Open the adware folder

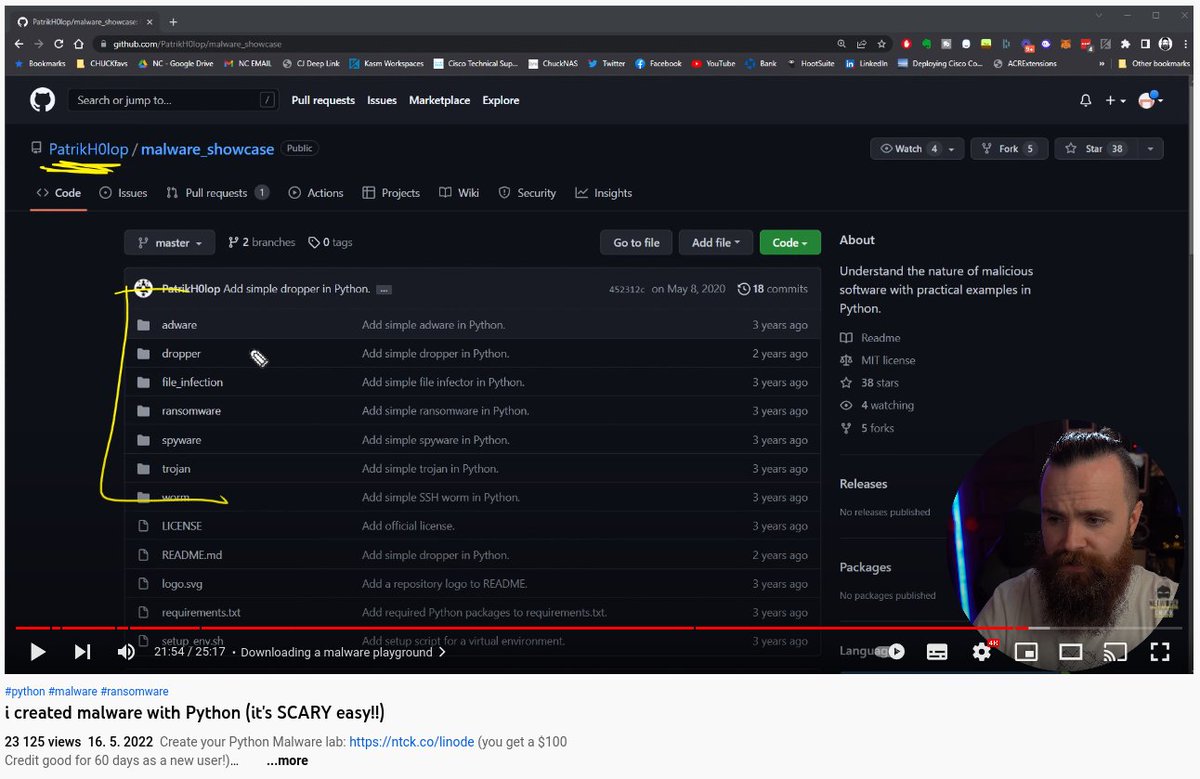click(179, 325)
